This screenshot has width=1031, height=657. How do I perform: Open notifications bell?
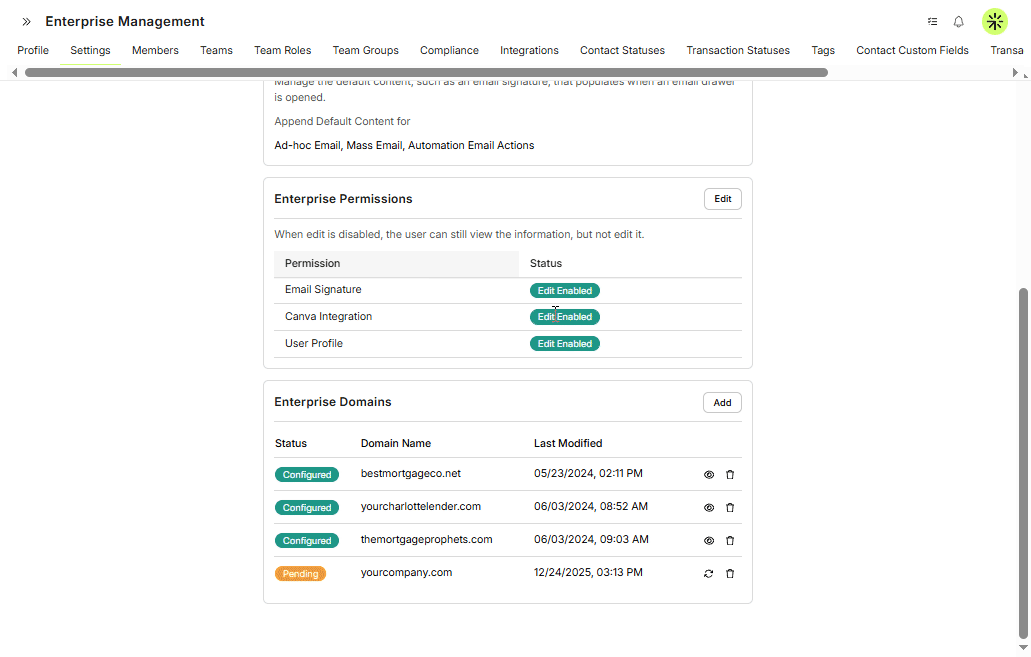coord(958,22)
